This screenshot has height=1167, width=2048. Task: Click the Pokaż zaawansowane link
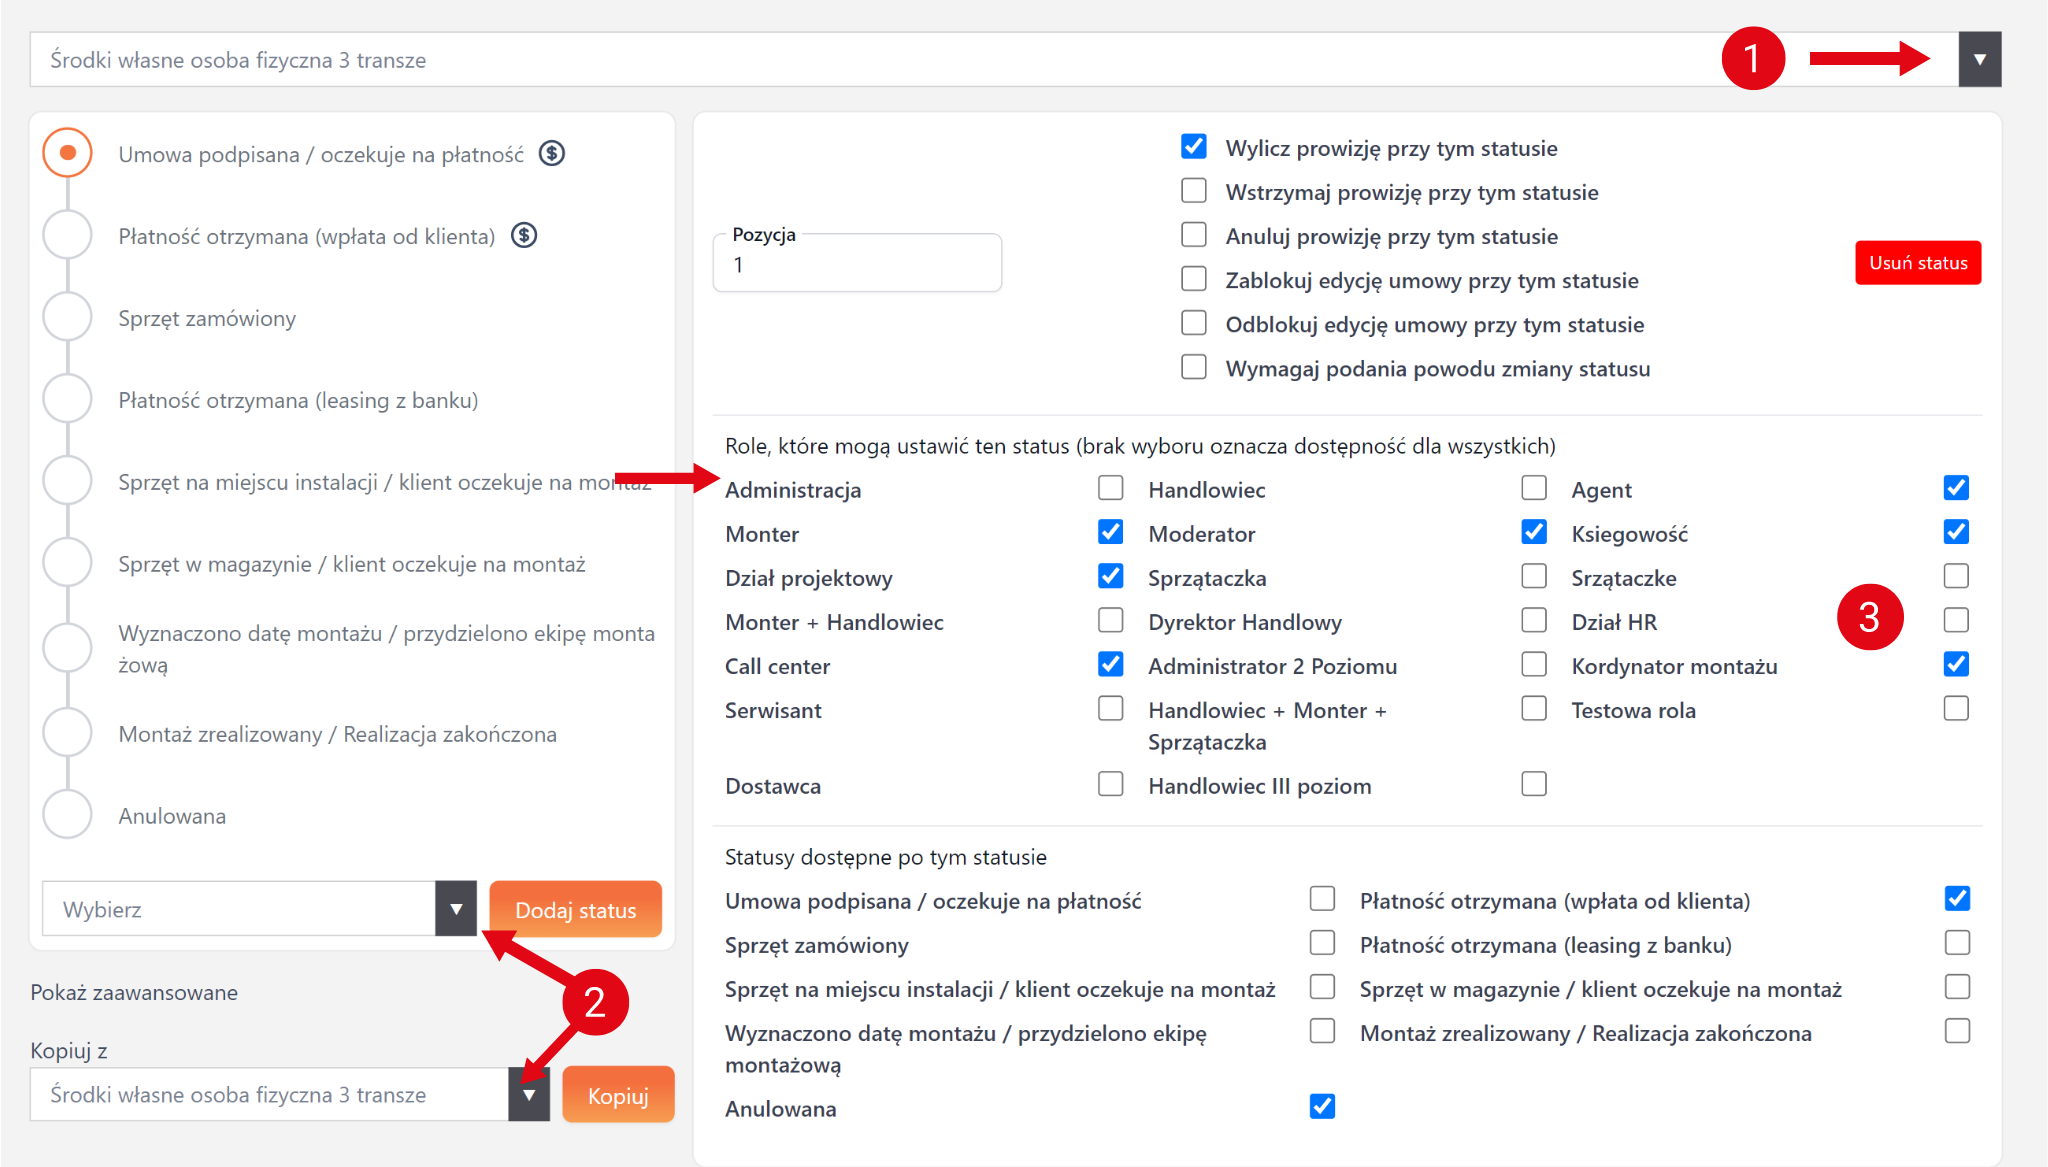(x=134, y=992)
